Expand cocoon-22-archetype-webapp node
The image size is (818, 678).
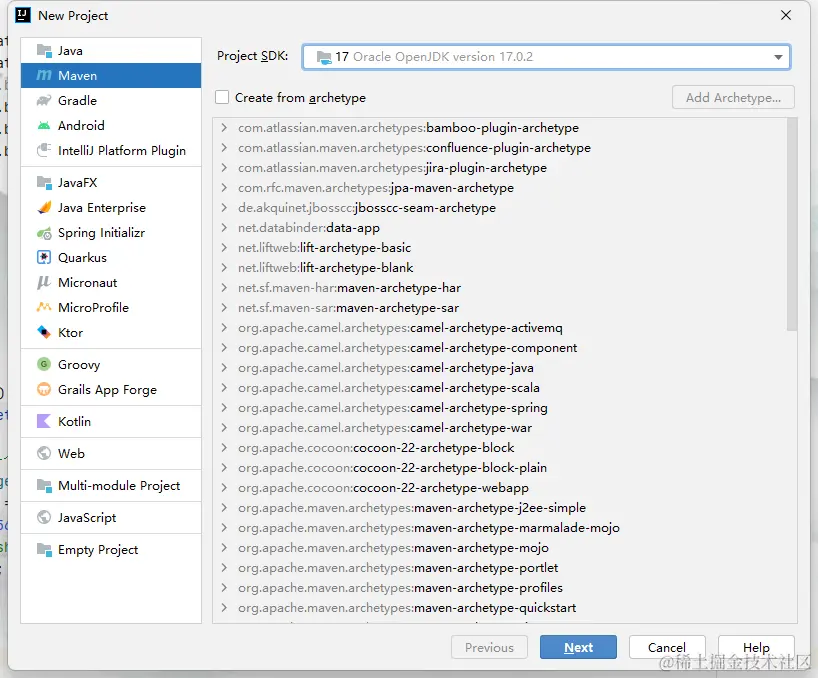pyautogui.click(x=224, y=488)
